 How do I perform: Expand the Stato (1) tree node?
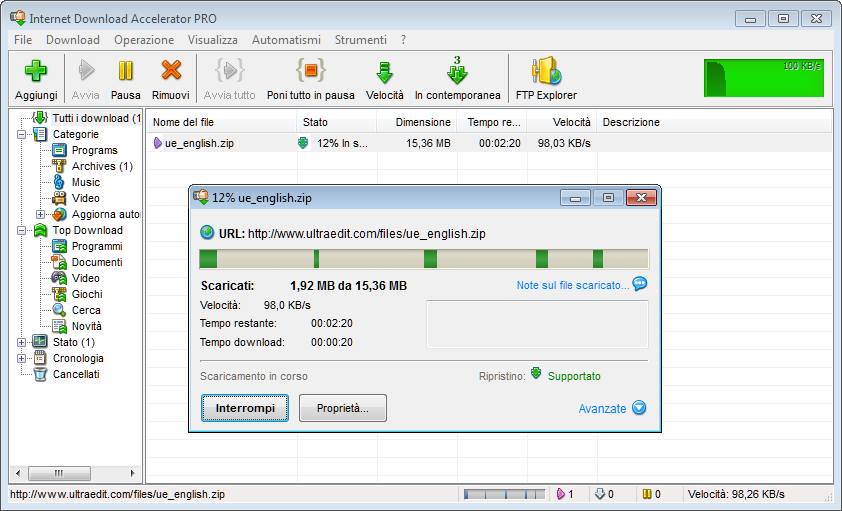[21, 342]
